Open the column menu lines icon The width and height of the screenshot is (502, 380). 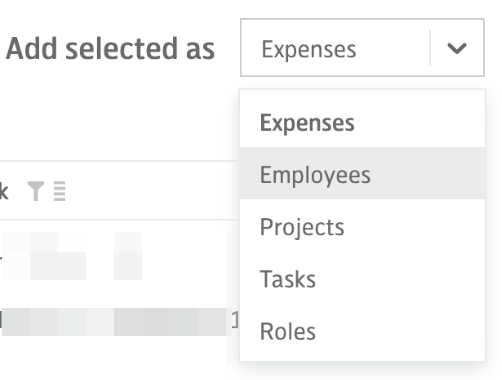click(x=60, y=191)
